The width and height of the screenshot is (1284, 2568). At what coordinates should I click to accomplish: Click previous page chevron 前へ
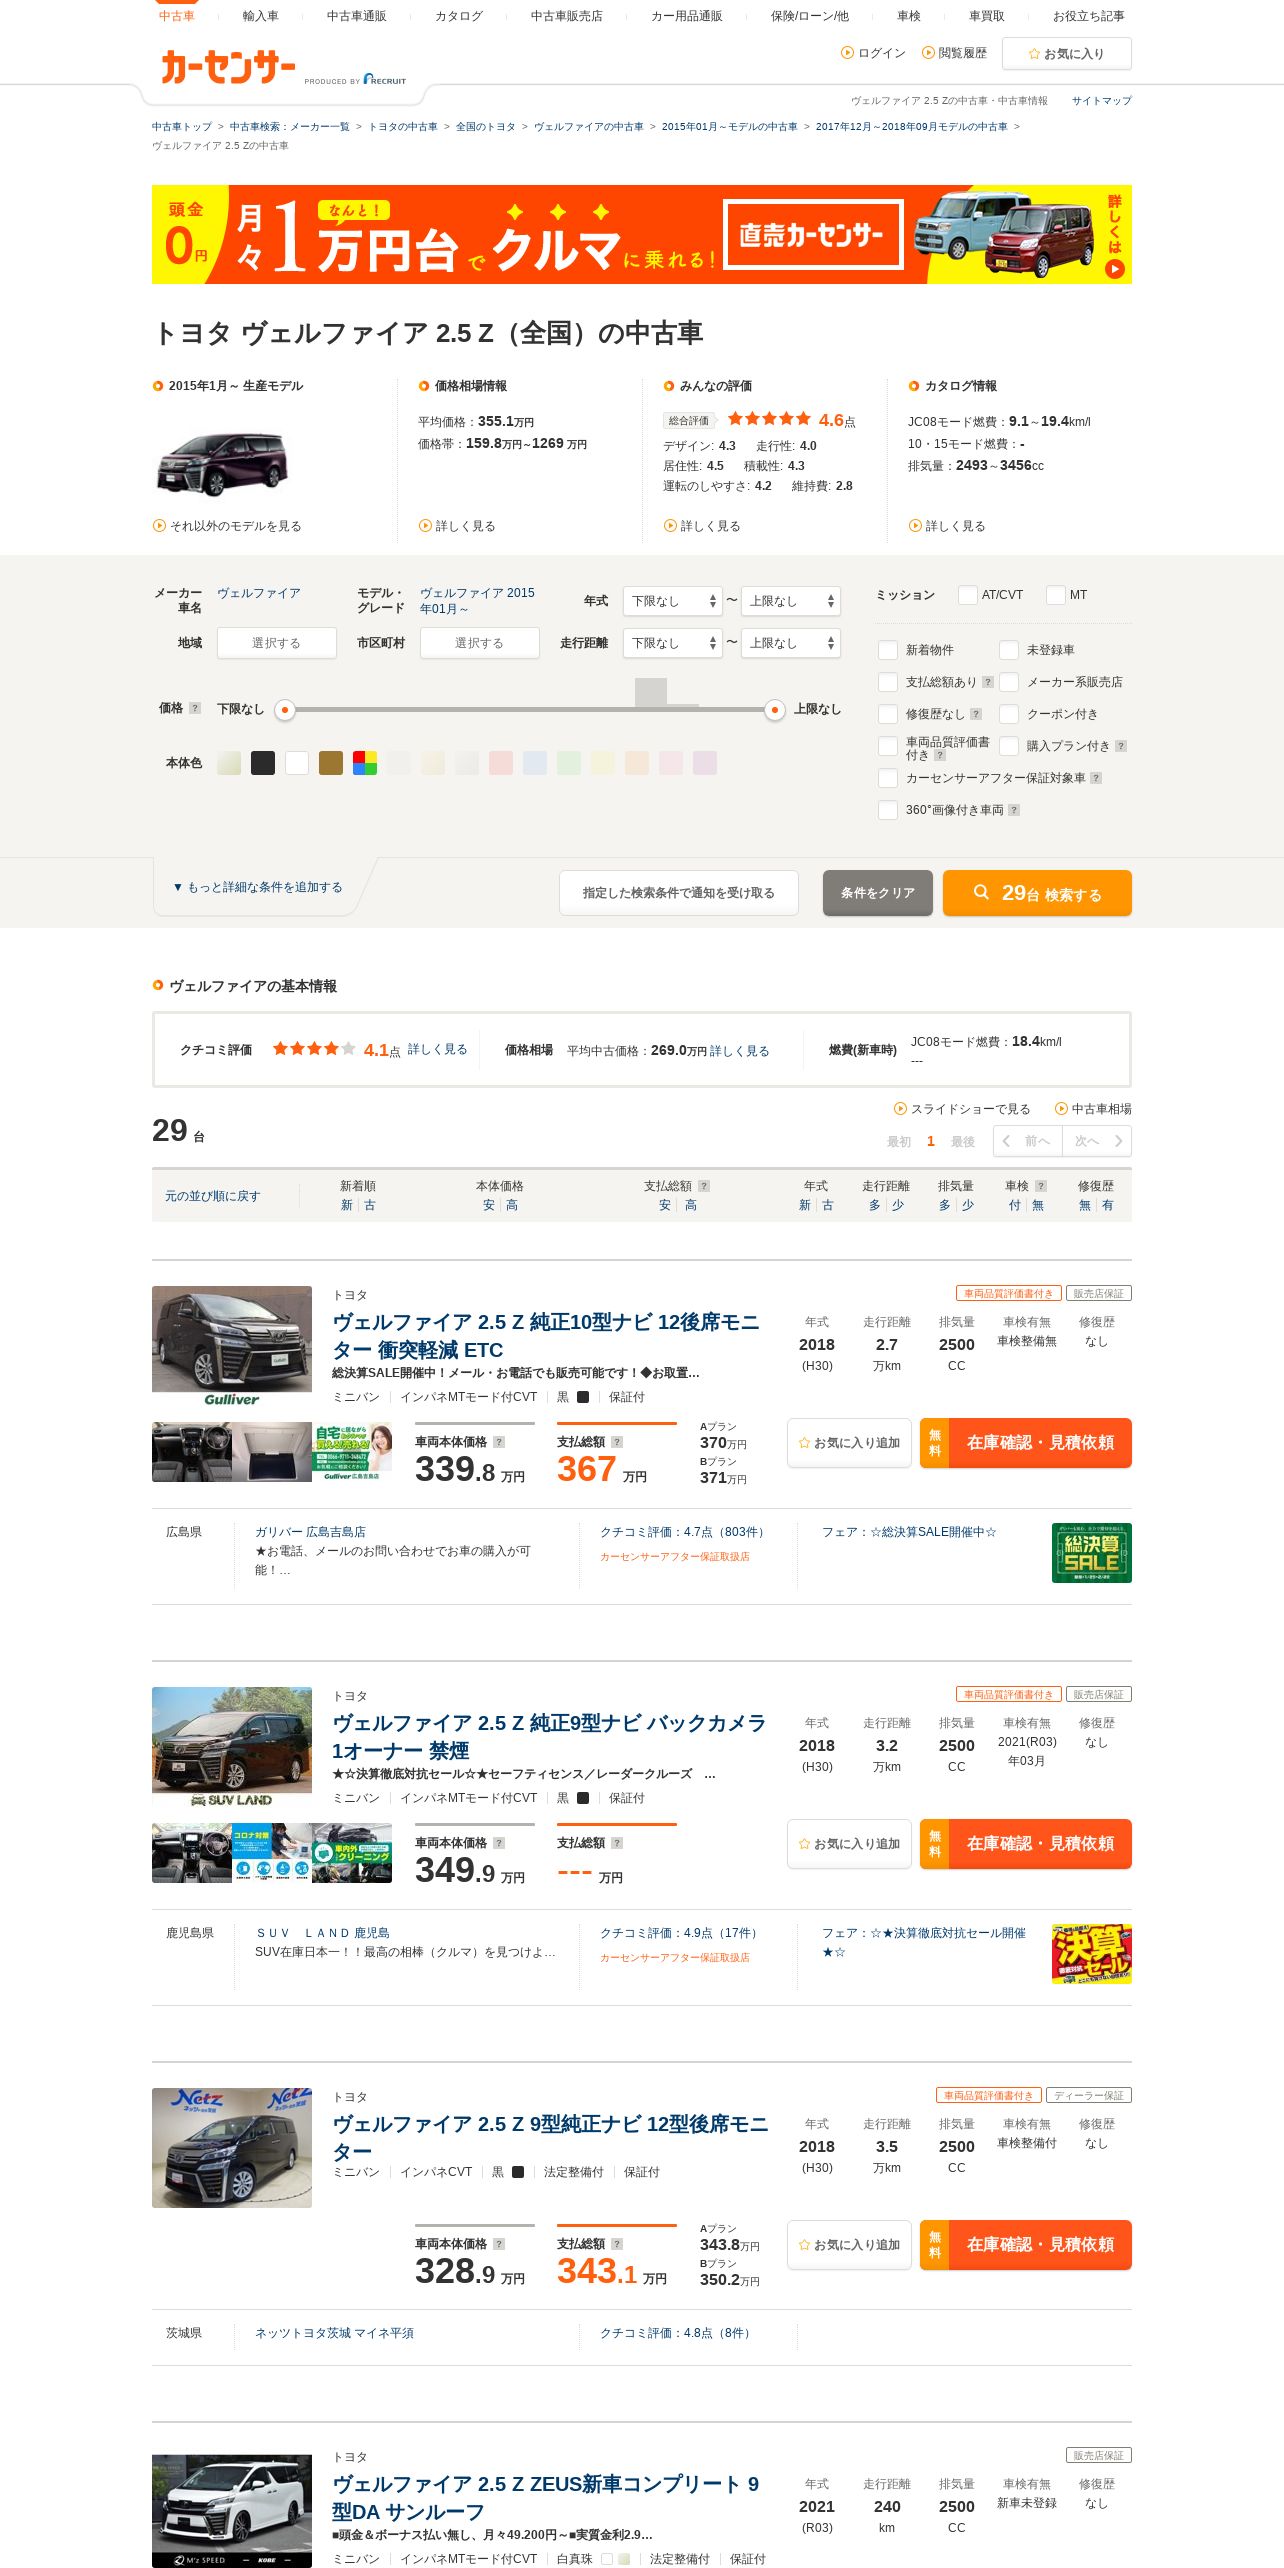pos(1006,1141)
